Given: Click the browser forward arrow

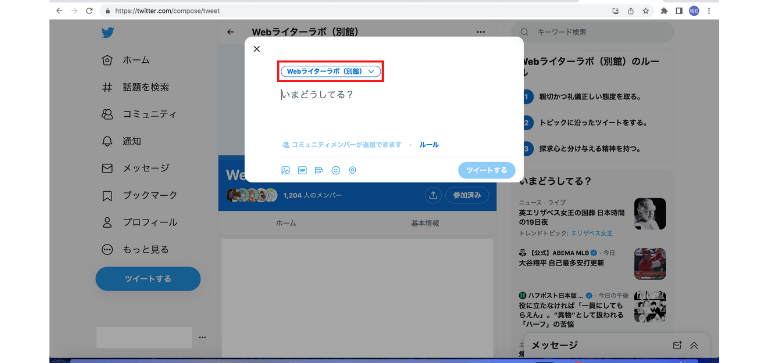Looking at the screenshot, I should point(74,11).
